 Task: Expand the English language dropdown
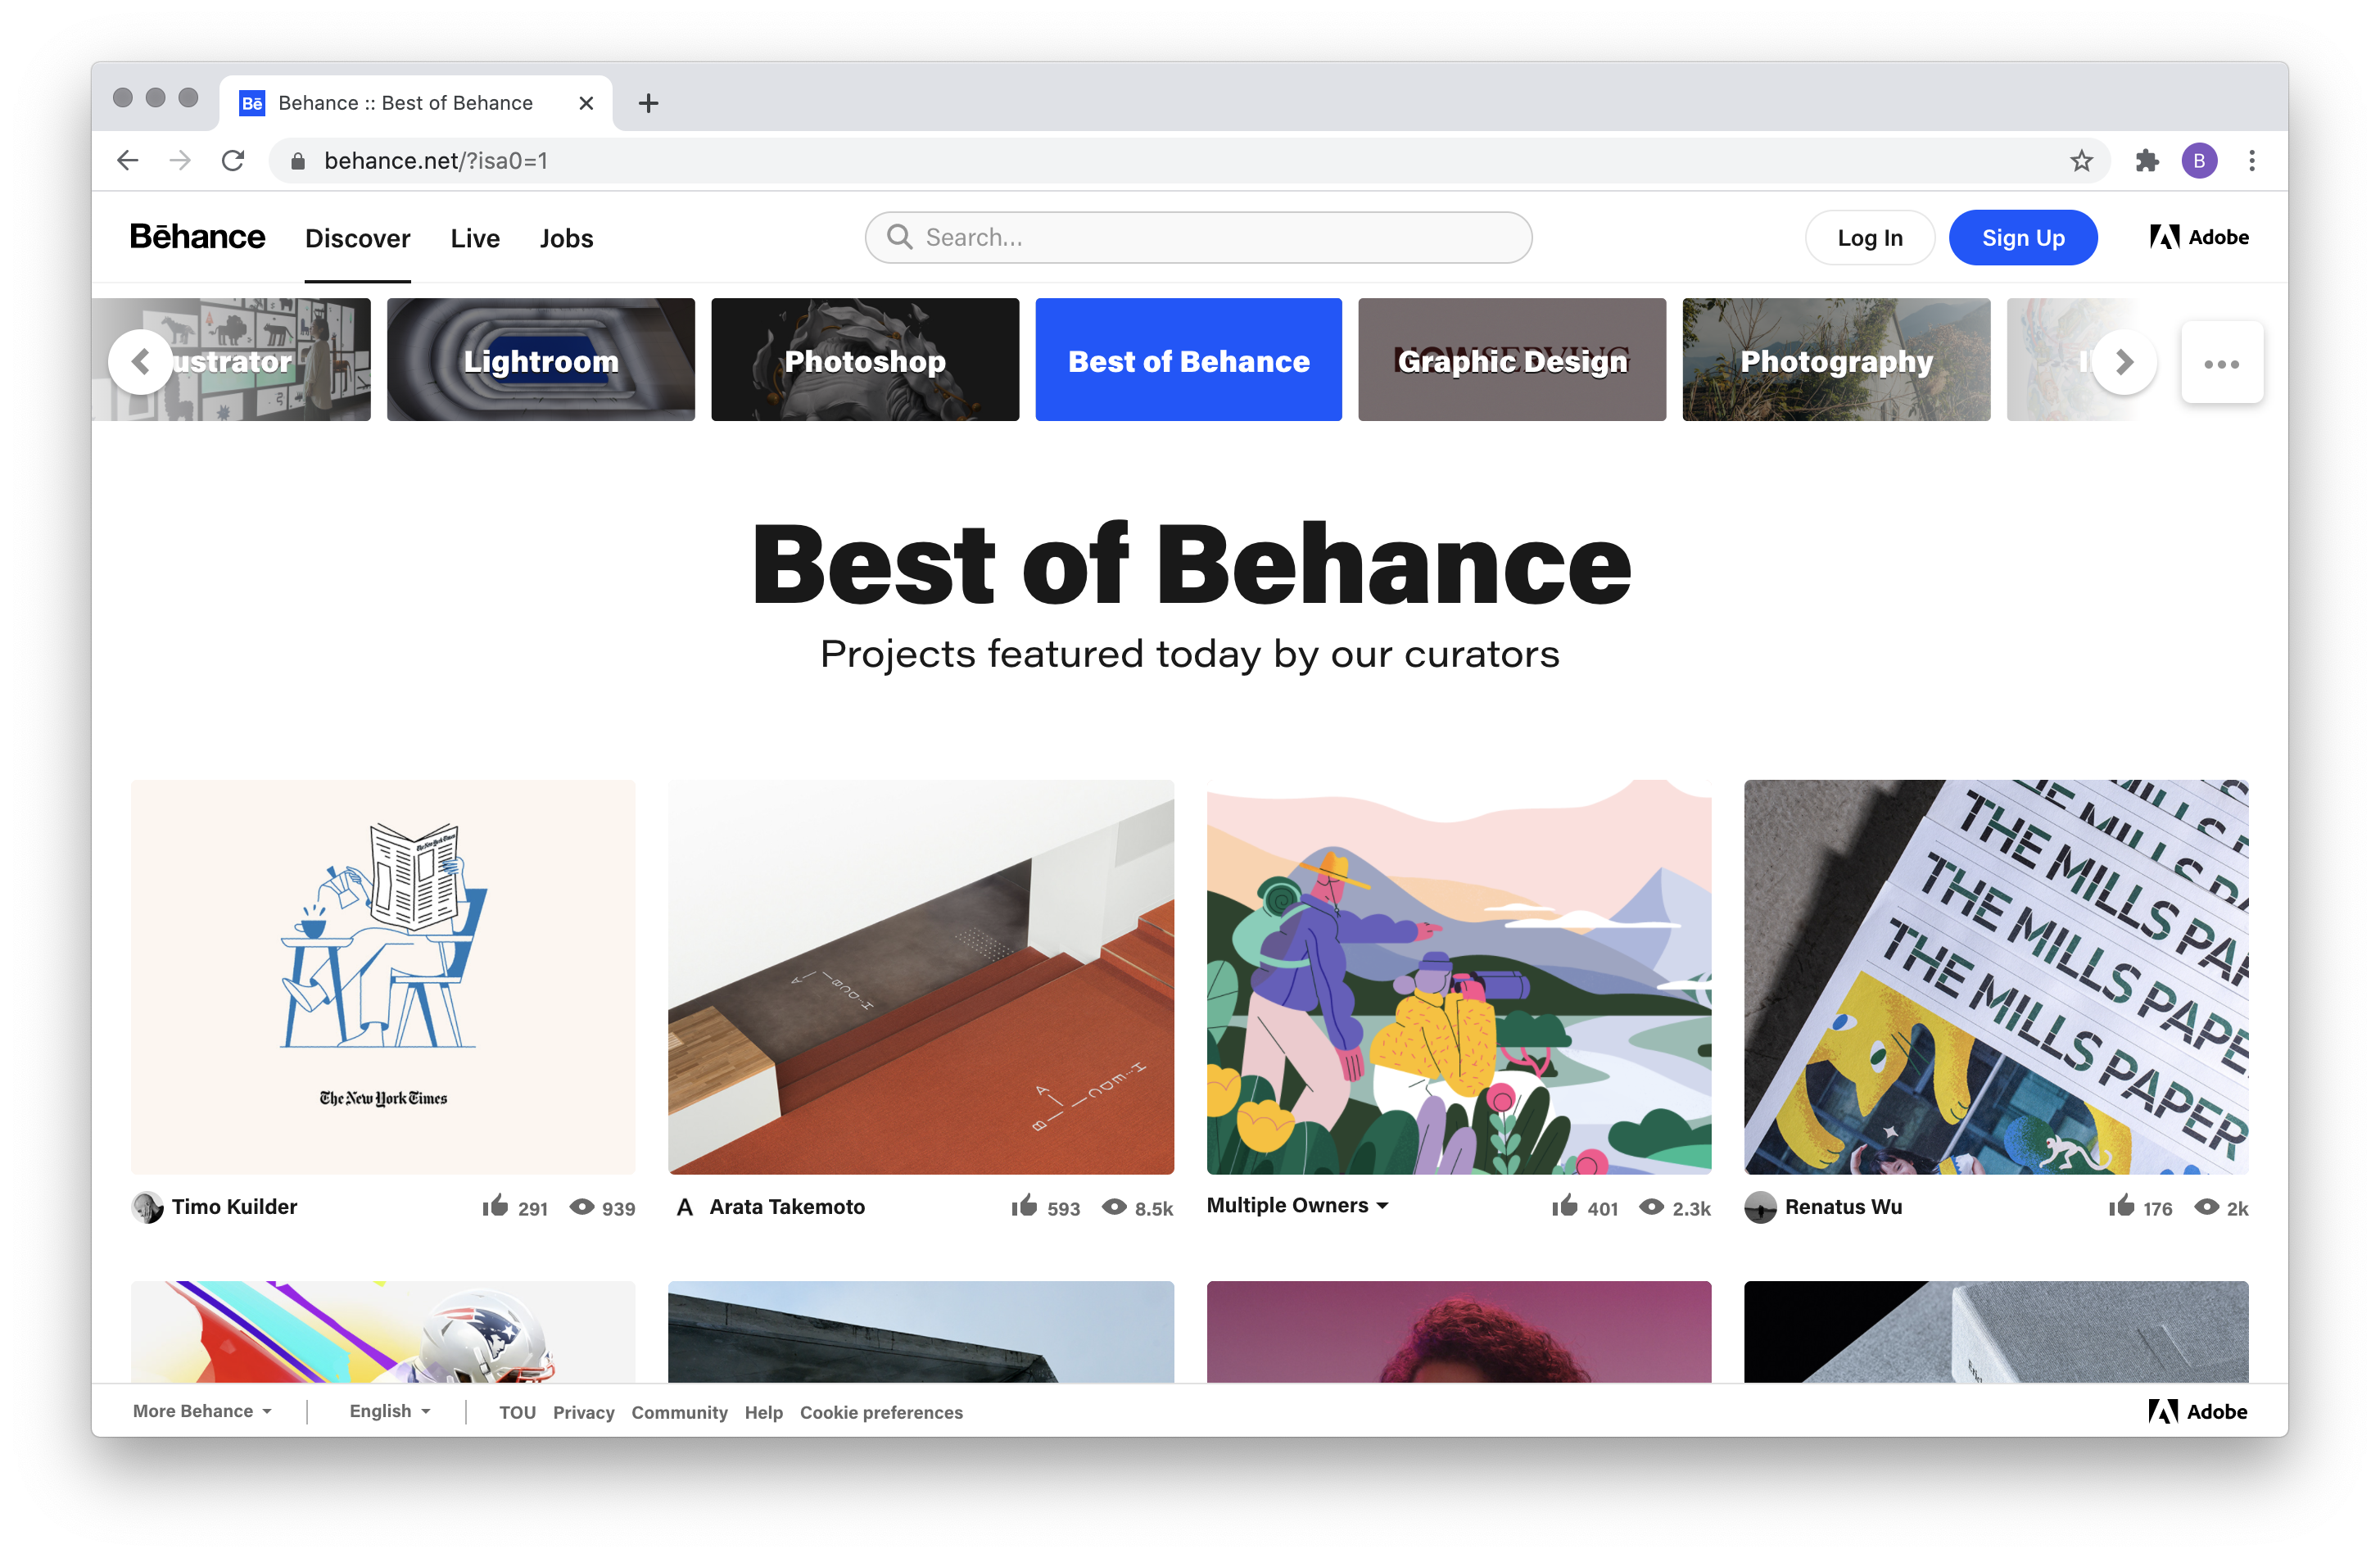387,1411
